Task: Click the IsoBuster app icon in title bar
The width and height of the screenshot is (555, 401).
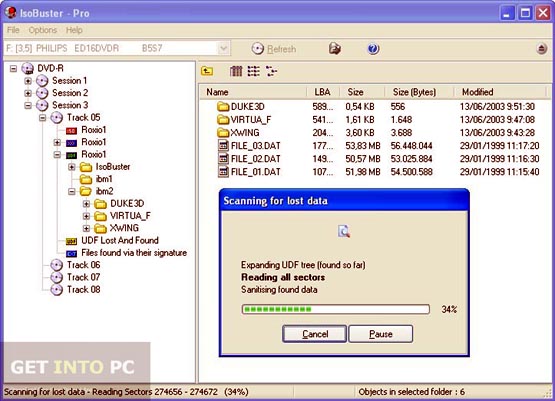Action: [11, 12]
